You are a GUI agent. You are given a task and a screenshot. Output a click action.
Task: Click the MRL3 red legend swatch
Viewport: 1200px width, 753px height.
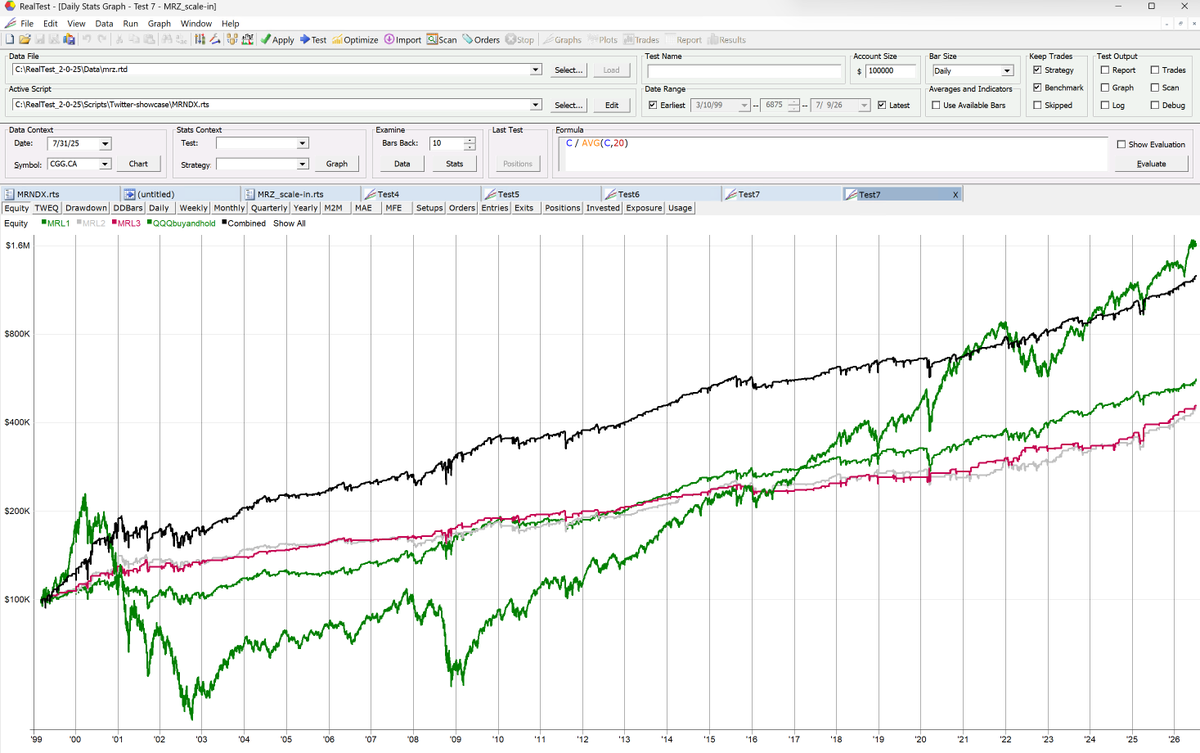click(113, 223)
